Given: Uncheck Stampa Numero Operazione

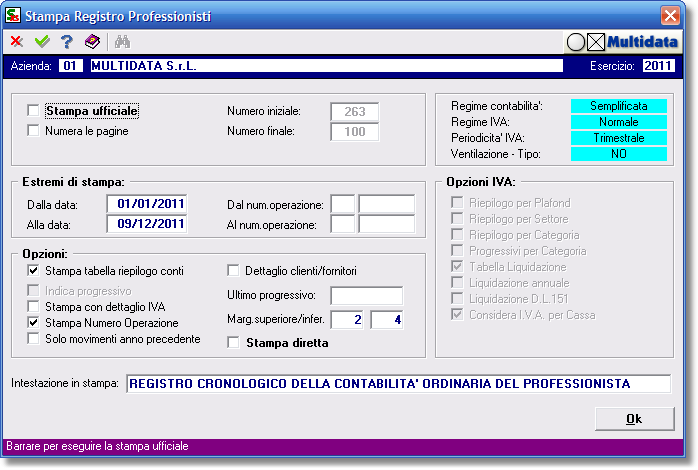Looking at the screenshot, I should (33, 322).
